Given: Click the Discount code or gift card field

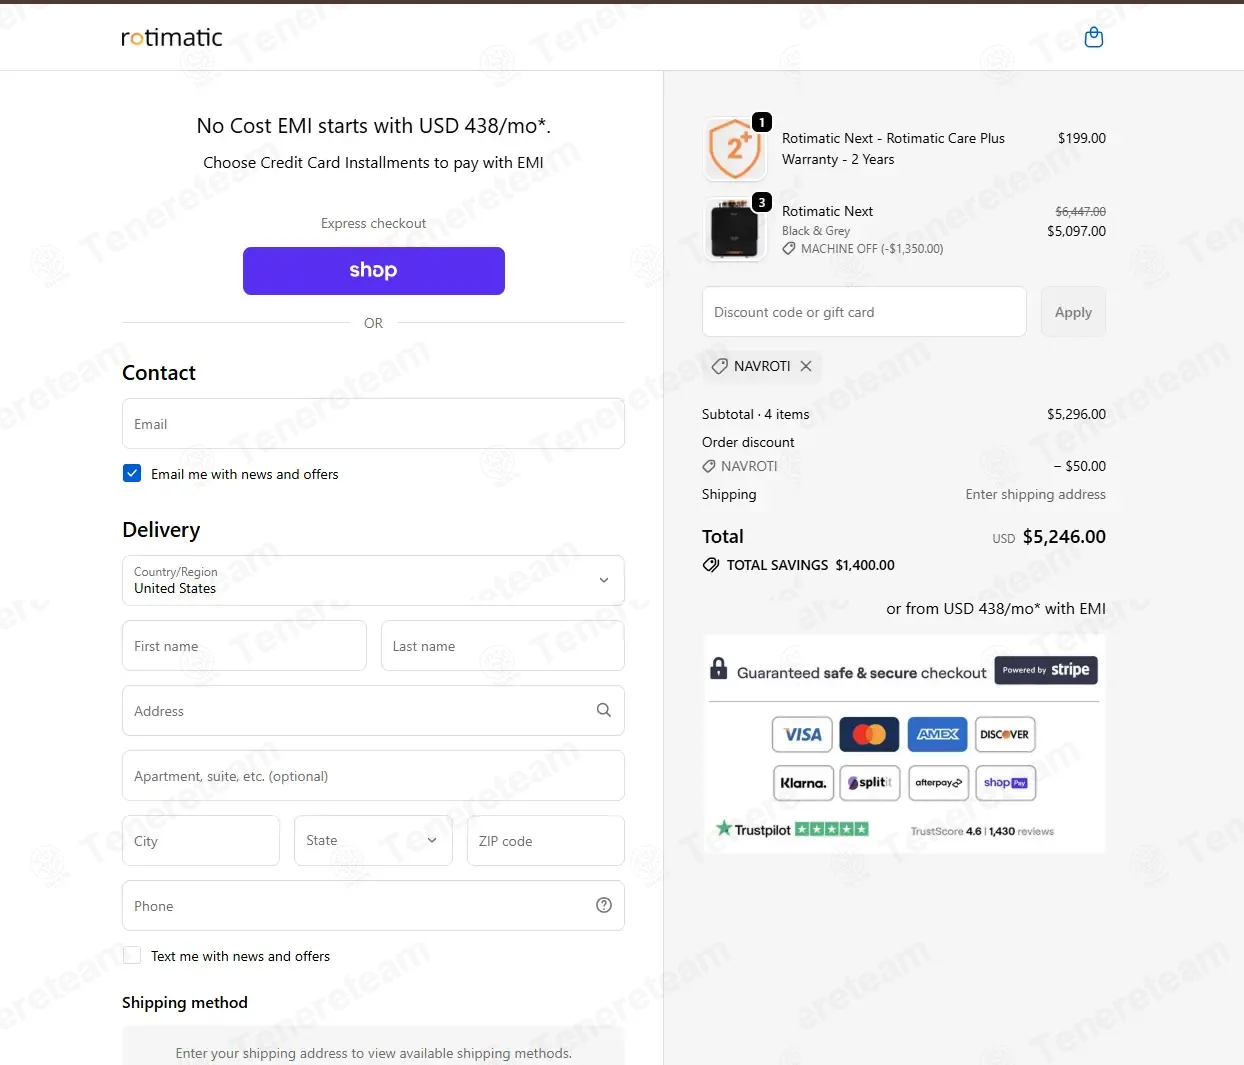Looking at the screenshot, I should pos(864,312).
